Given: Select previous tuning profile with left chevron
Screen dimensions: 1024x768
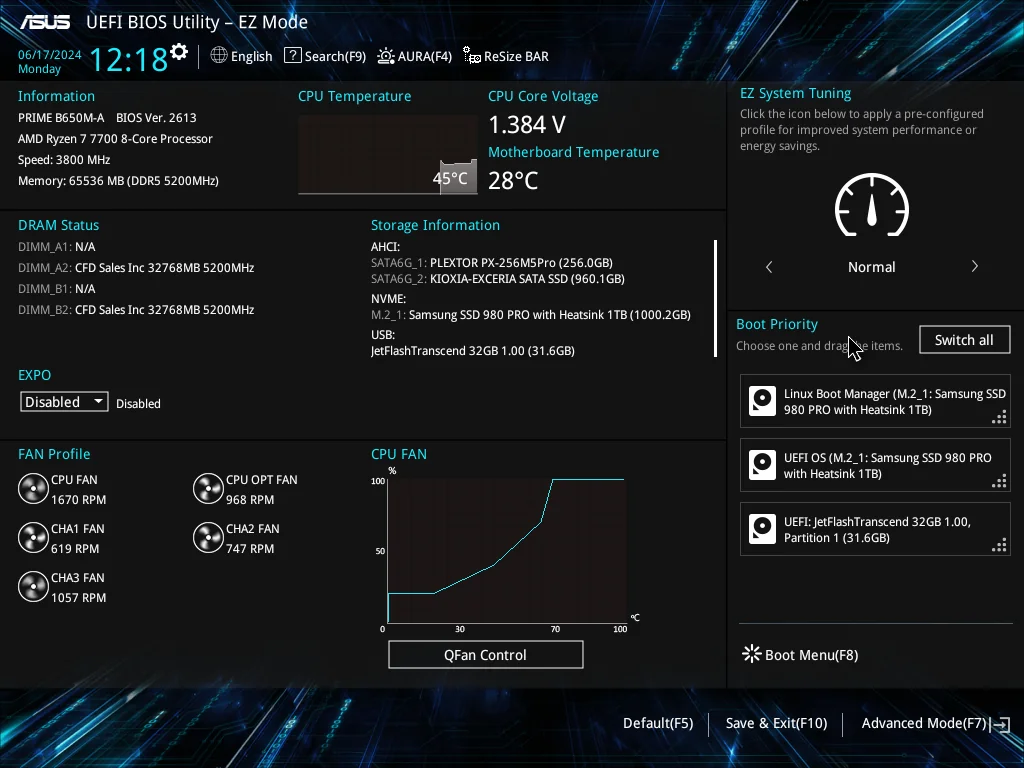Looking at the screenshot, I should coord(769,266).
